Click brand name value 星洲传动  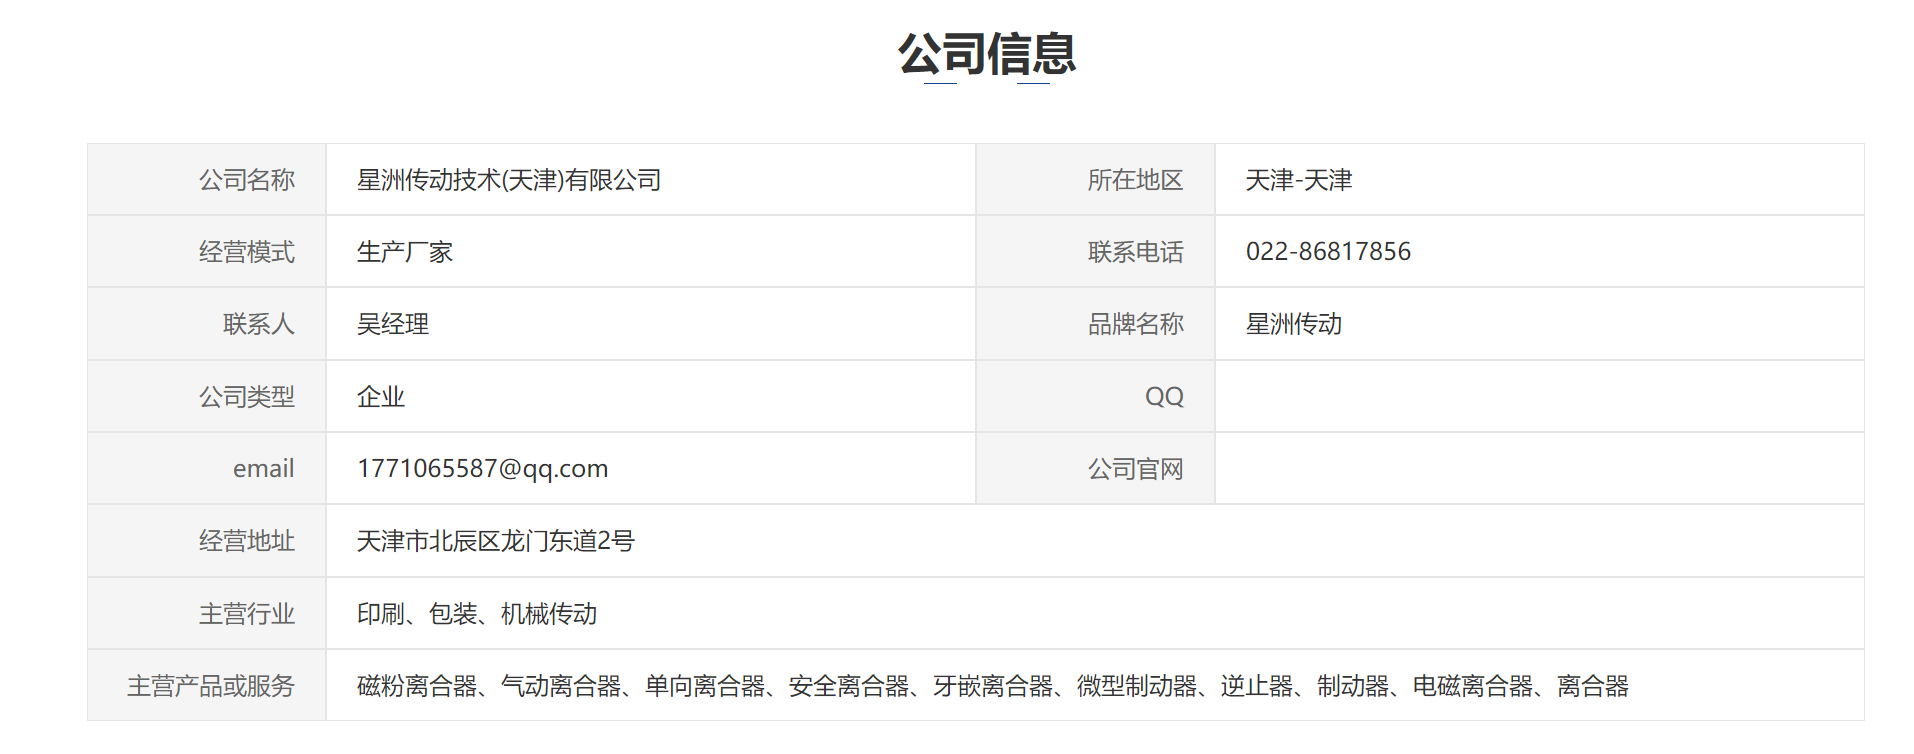[x=1293, y=324]
